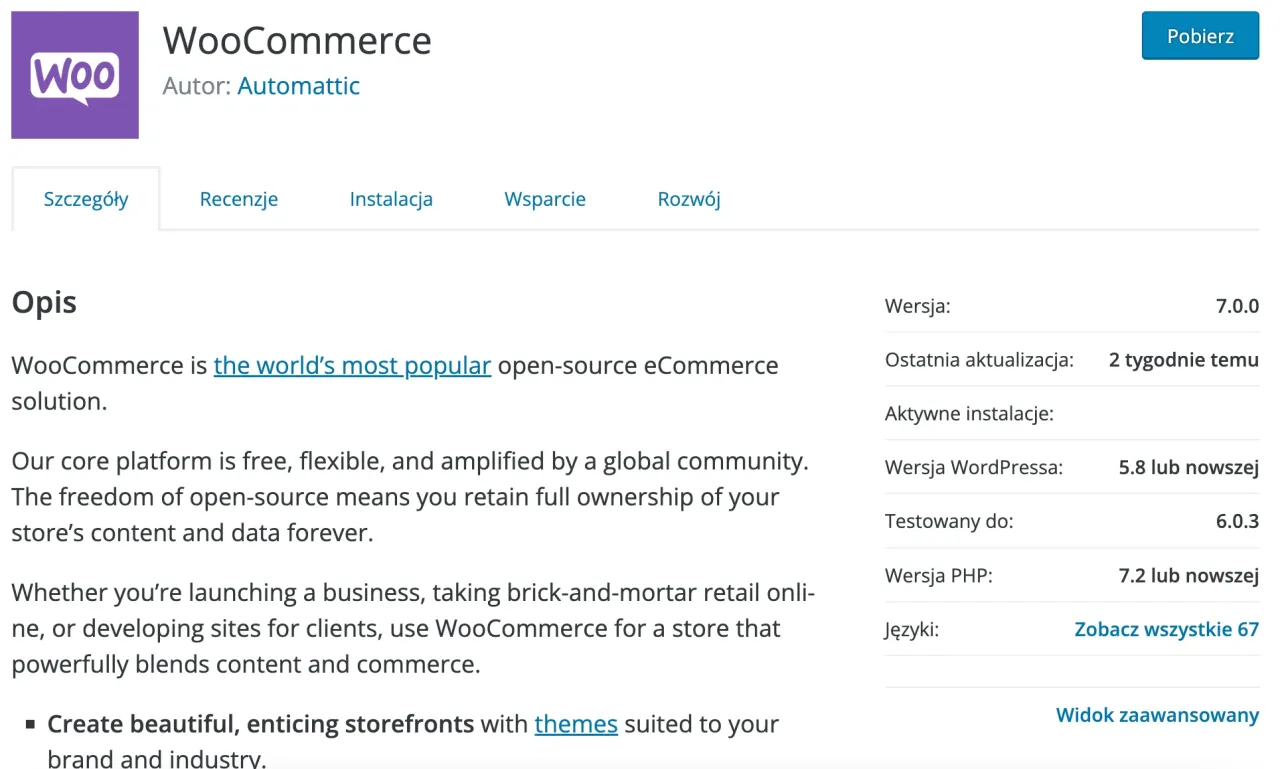
Task: View the Wsparcie tab
Action: click(544, 199)
